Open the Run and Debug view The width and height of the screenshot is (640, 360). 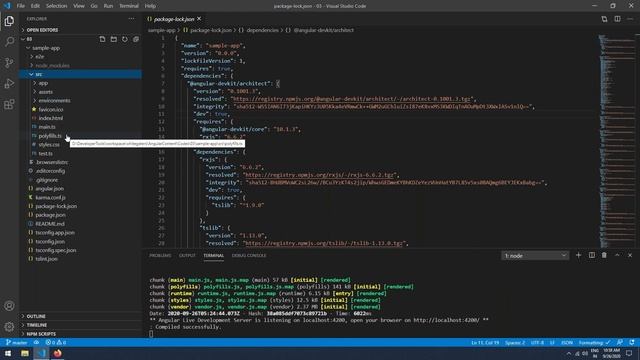click(x=9, y=83)
